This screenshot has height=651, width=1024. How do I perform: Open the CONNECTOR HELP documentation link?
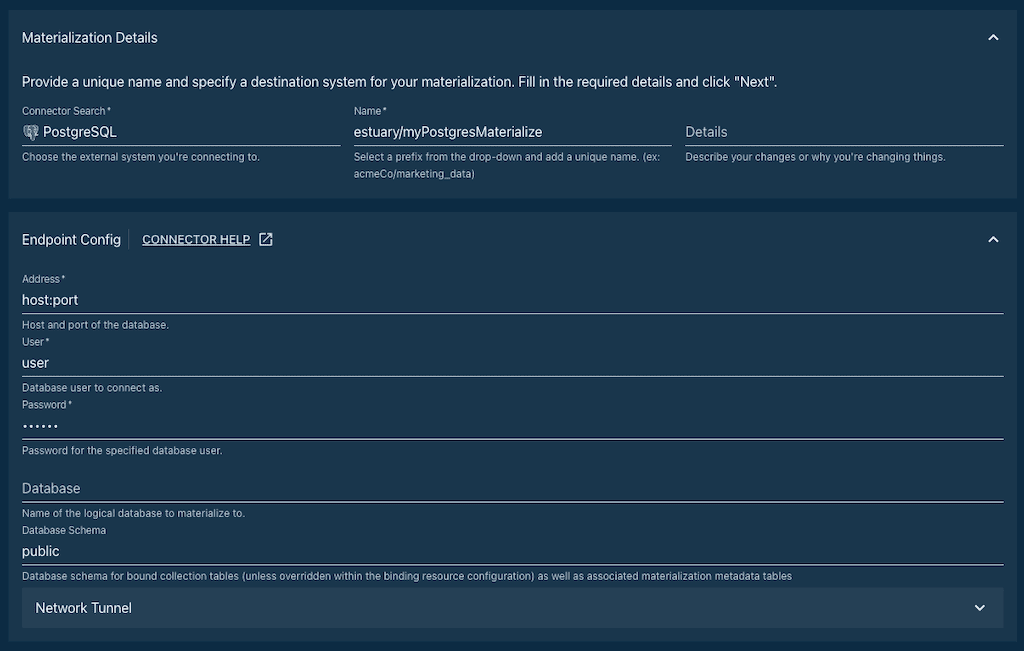pyautogui.click(x=198, y=239)
